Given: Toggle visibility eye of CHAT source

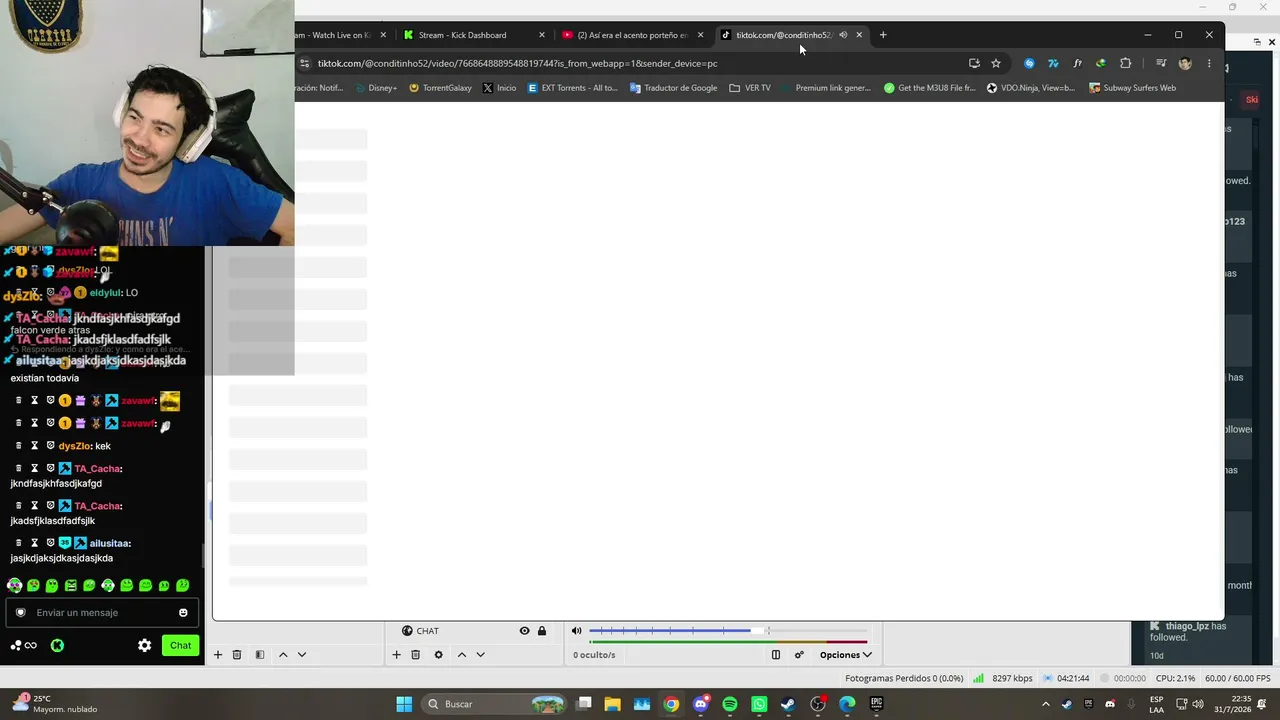Looking at the screenshot, I should tap(524, 631).
